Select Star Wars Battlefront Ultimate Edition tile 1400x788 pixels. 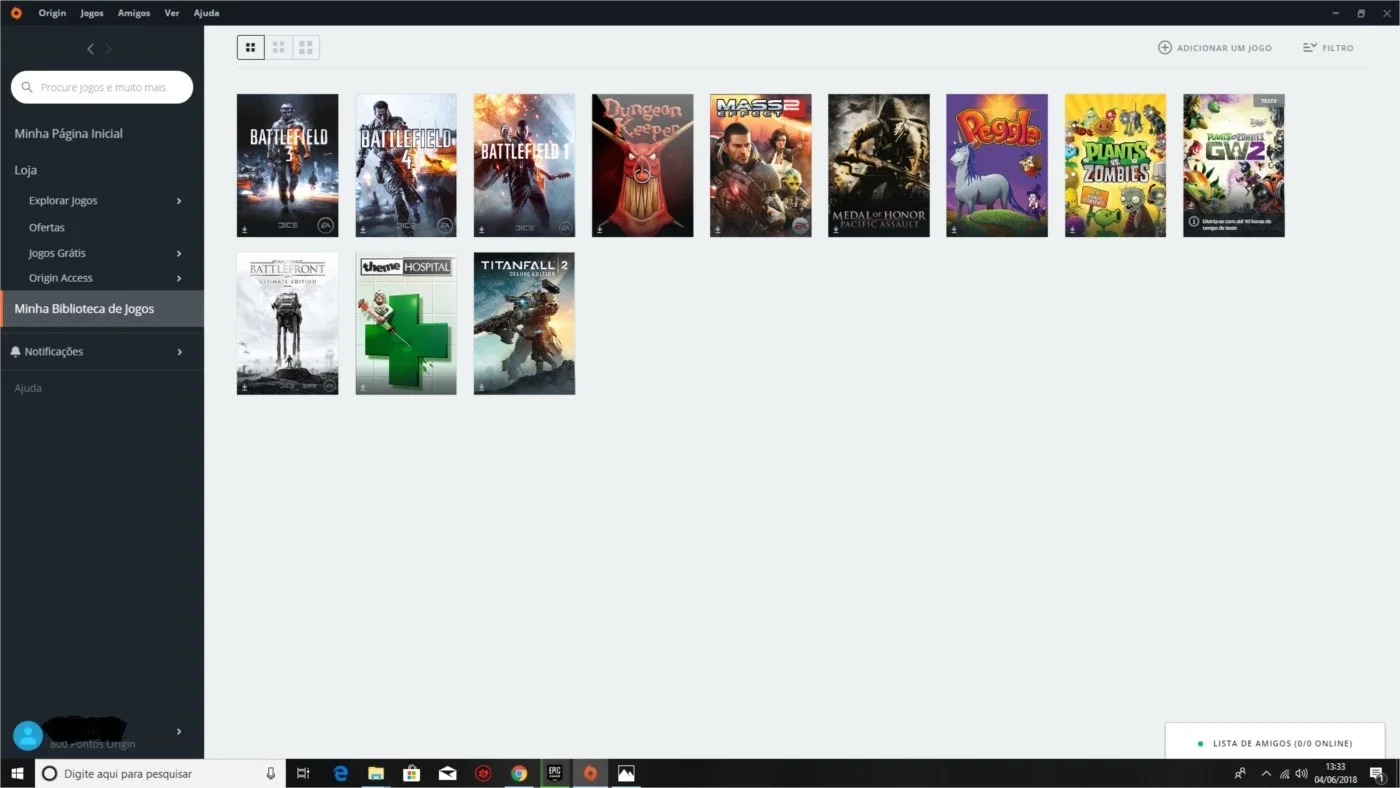coord(288,323)
